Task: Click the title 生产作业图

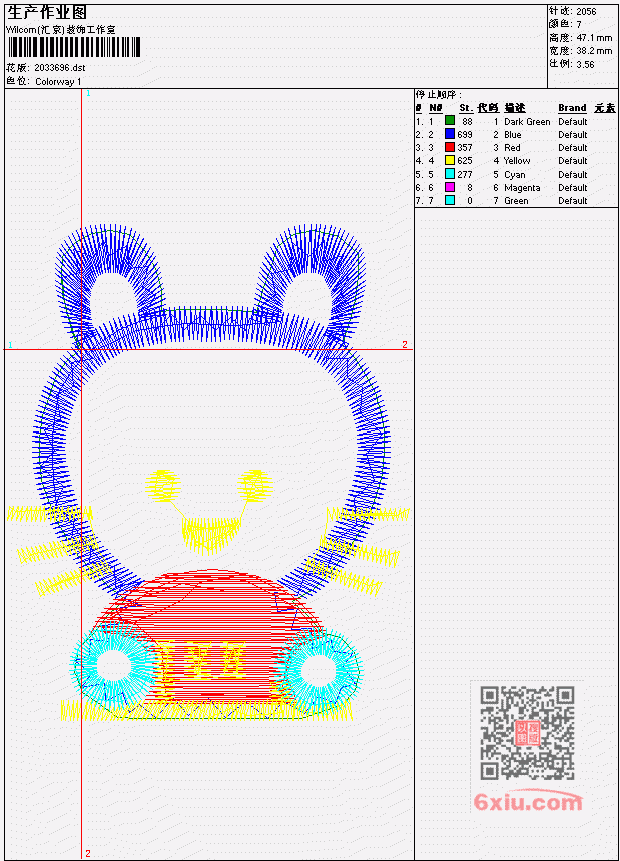Action: pyautogui.click(x=47, y=13)
